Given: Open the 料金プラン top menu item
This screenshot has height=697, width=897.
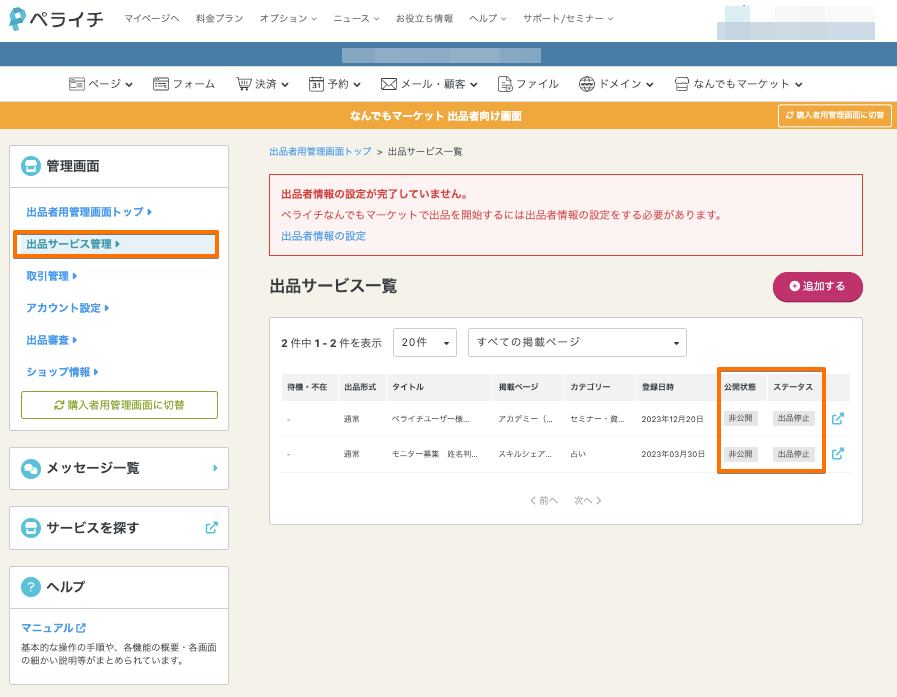Looking at the screenshot, I should pyautogui.click(x=219, y=19).
